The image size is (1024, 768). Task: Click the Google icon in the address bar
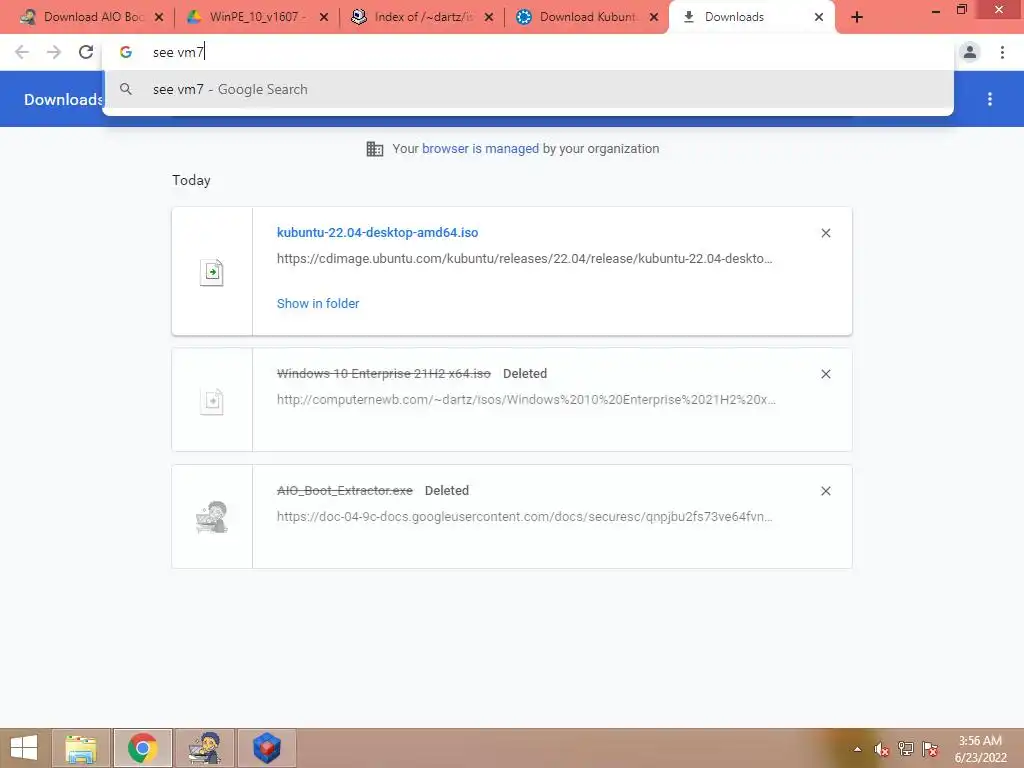pyautogui.click(x=126, y=52)
